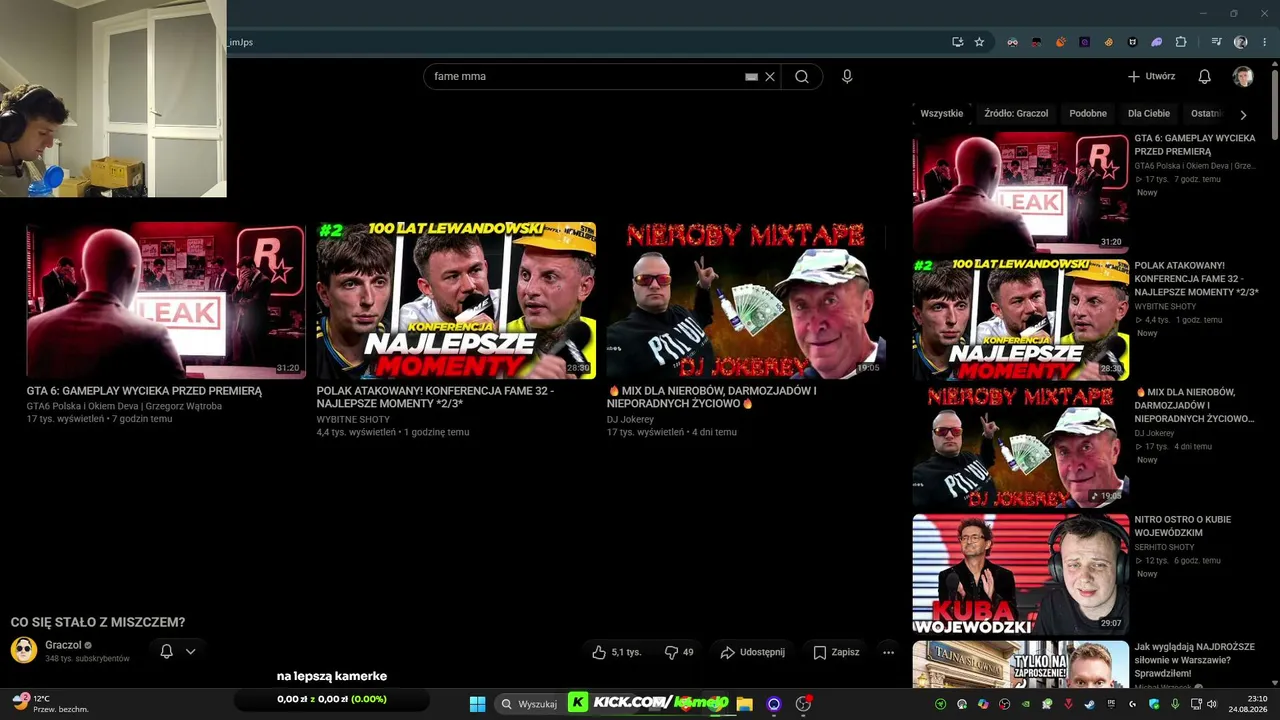Click the YouTube search magnifier button
The width and height of the screenshot is (1280, 720).
(801, 76)
